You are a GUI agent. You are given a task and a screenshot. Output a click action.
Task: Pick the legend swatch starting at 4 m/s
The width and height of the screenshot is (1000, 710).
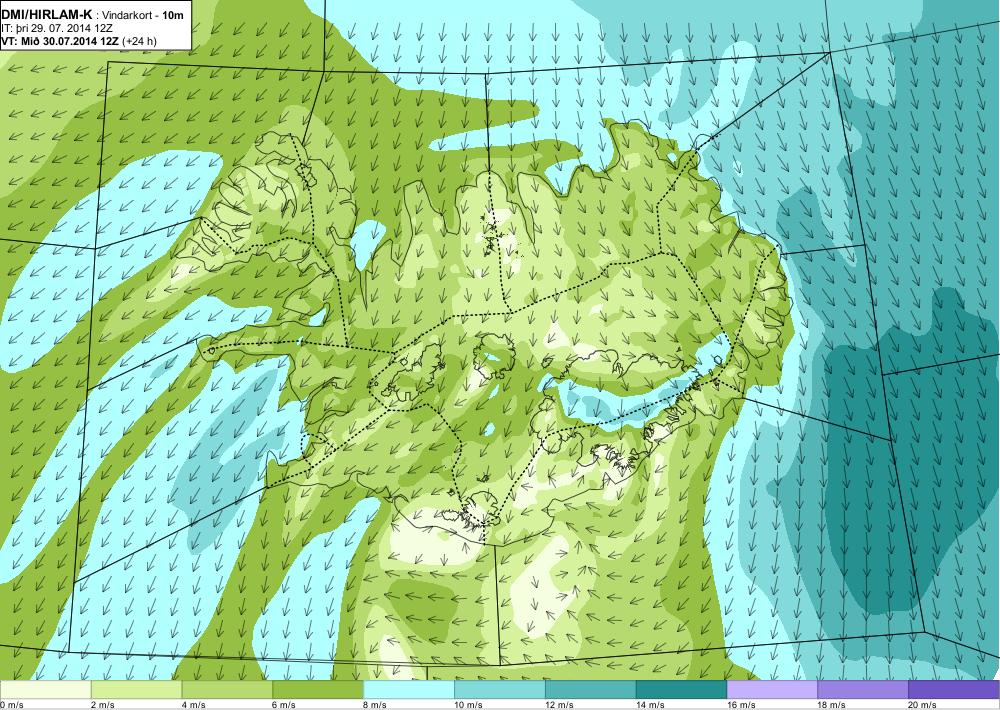pos(227,690)
